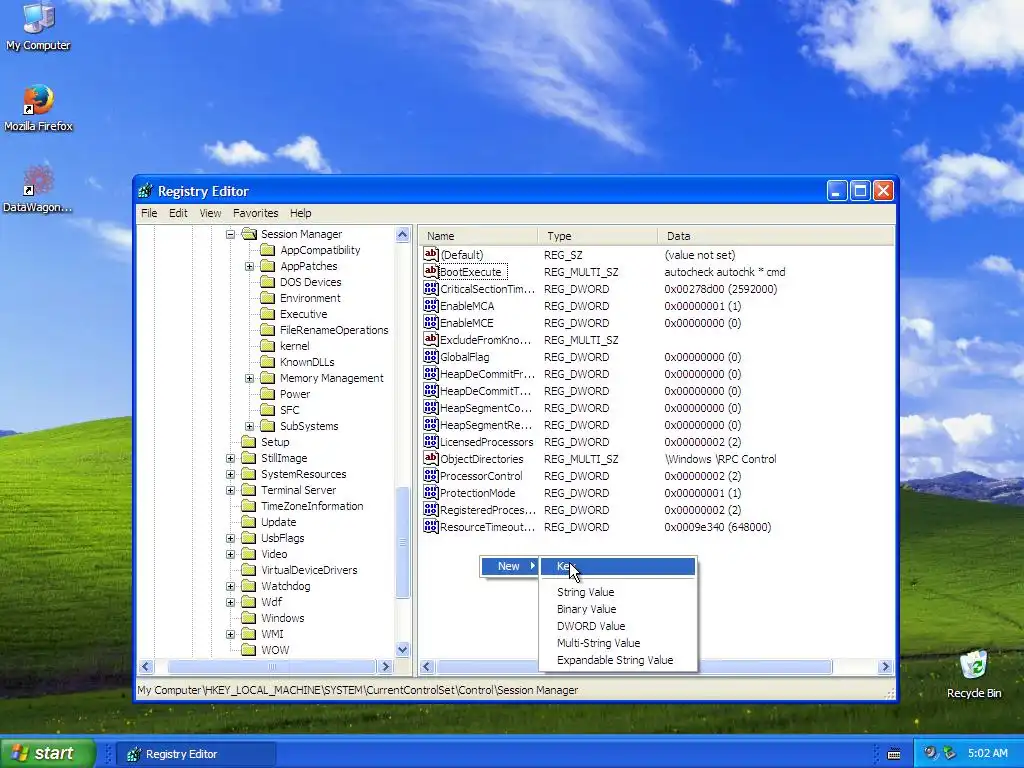Open the Edit menu
1024x768 pixels.
[x=178, y=213]
